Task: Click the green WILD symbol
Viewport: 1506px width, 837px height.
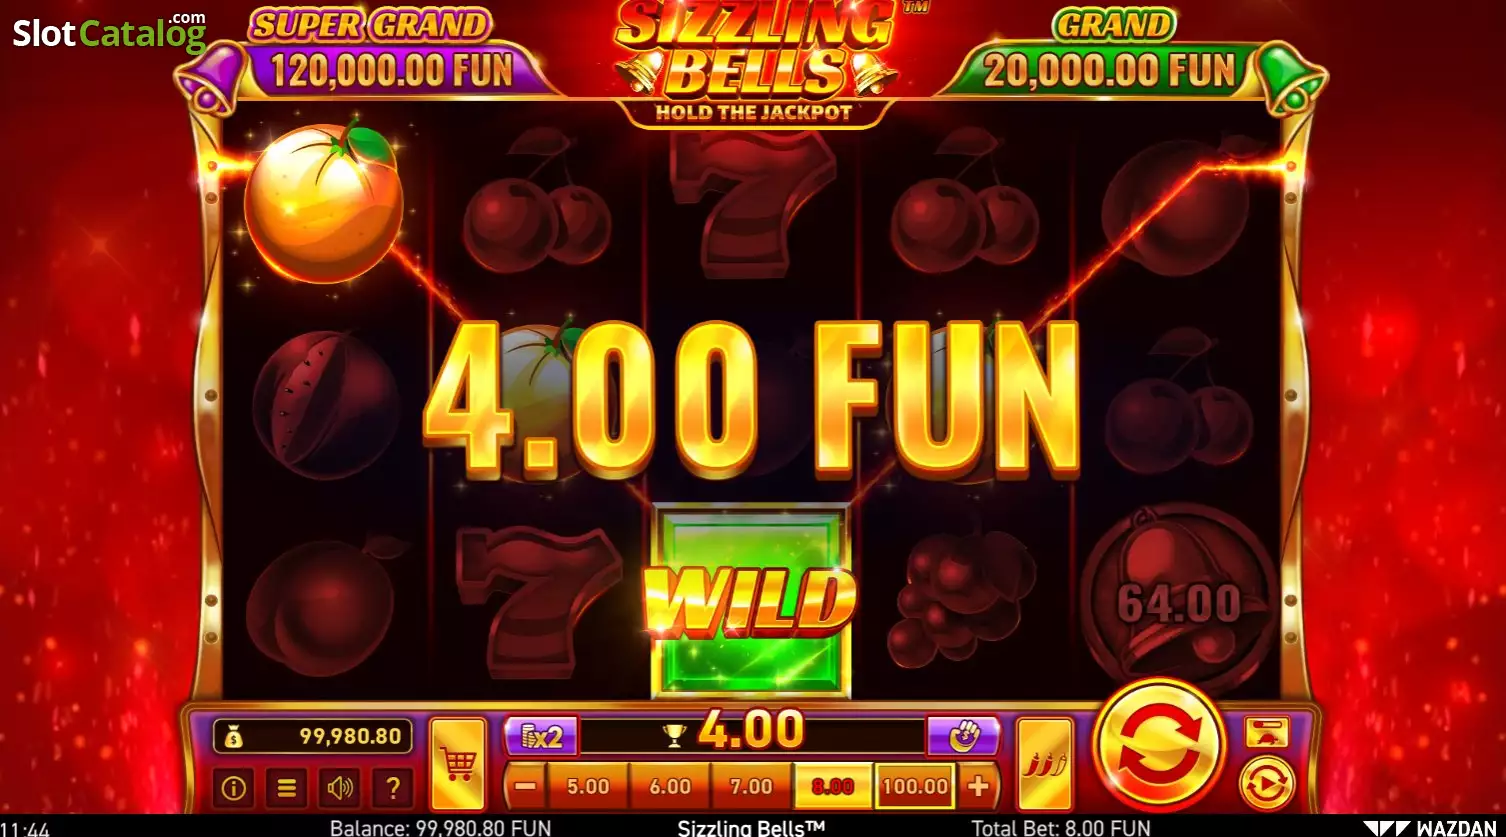Action: point(751,600)
